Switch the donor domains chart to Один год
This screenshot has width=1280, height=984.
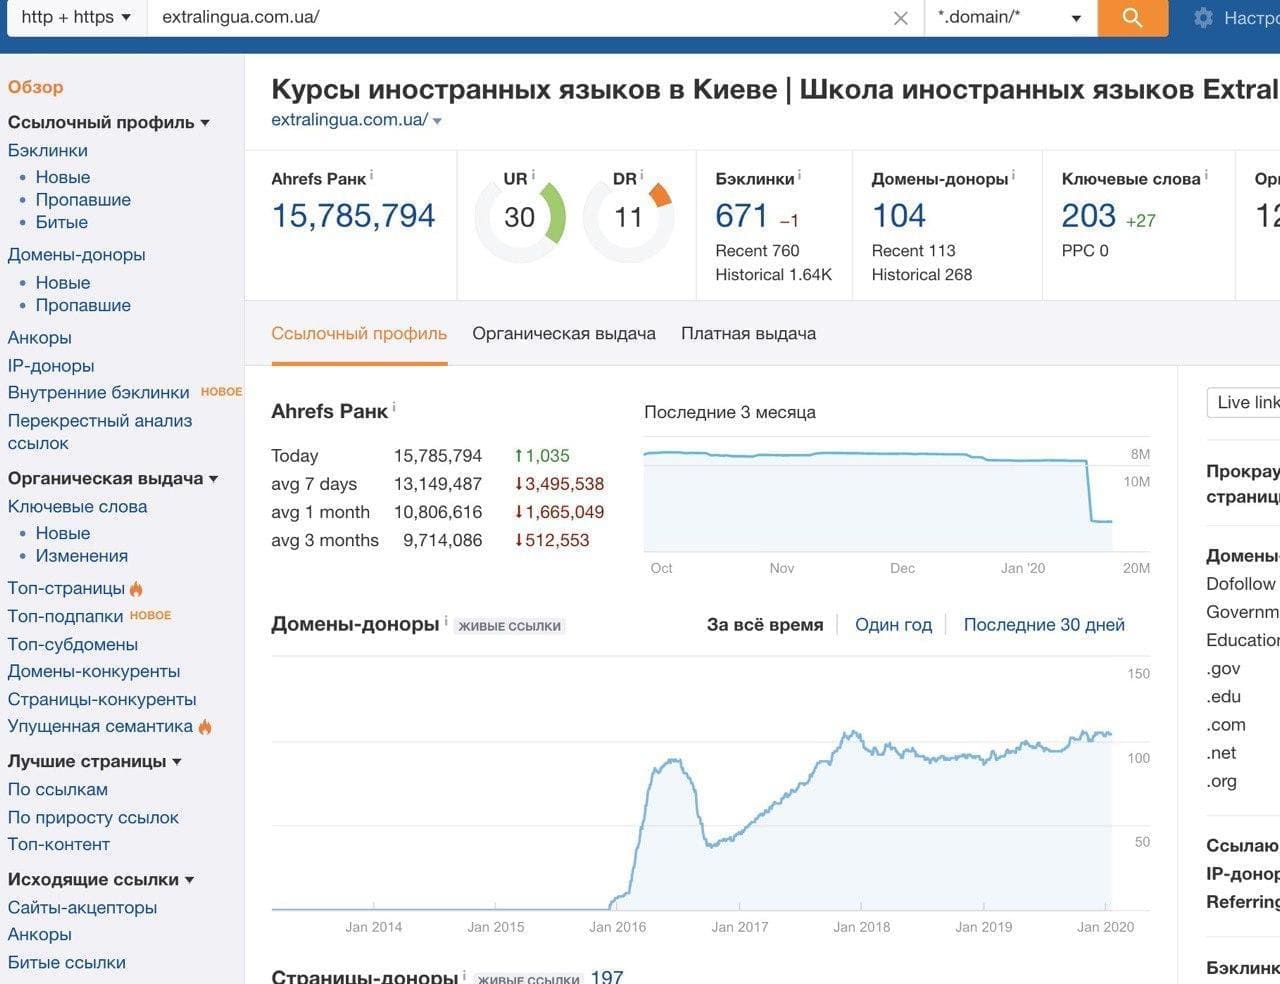pos(893,624)
